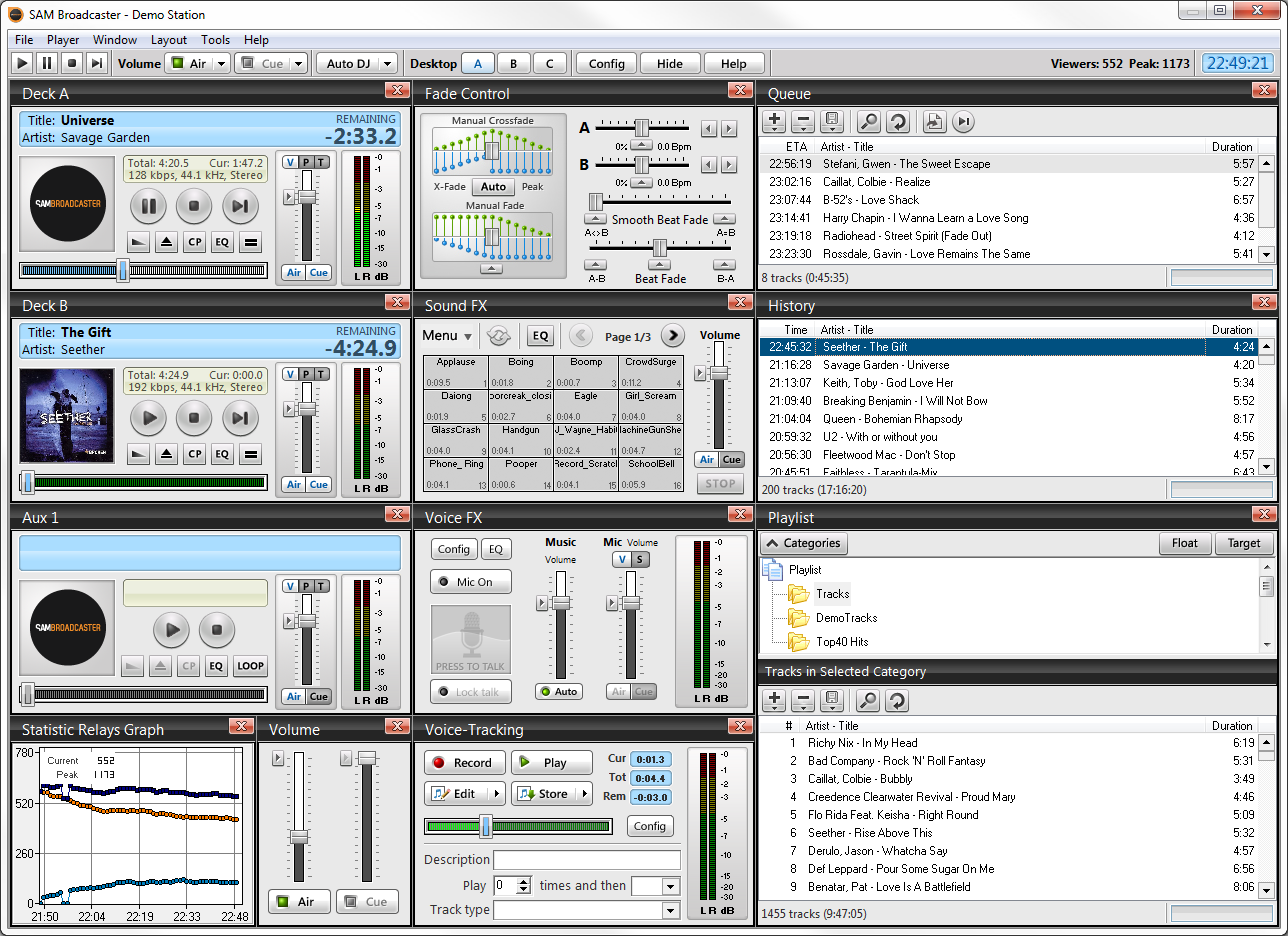Click the refresh icon in Tracks in Selected Category
This screenshot has width=1288, height=936.
tap(897, 701)
